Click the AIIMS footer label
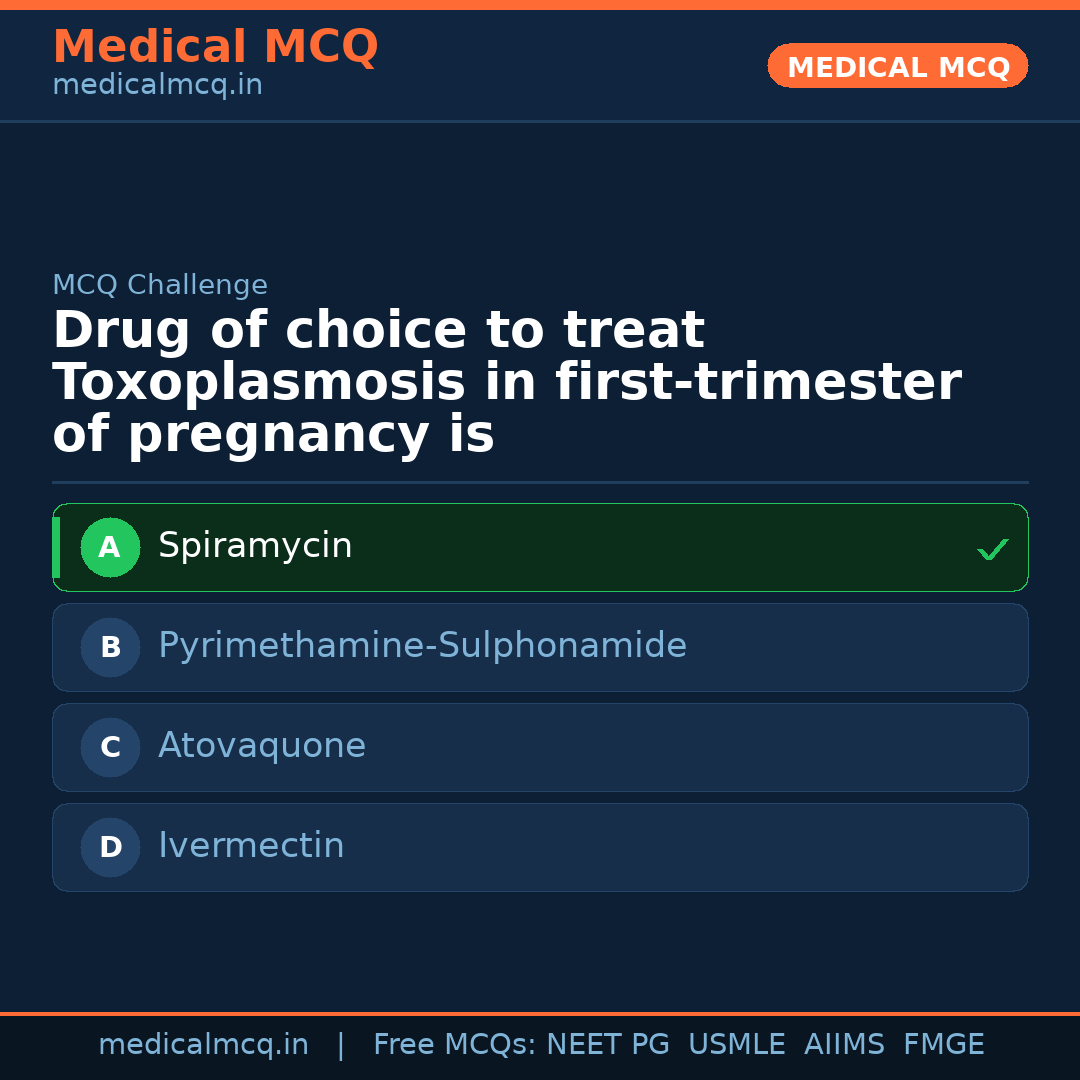Viewport: 1080px width, 1080px height. click(844, 1045)
